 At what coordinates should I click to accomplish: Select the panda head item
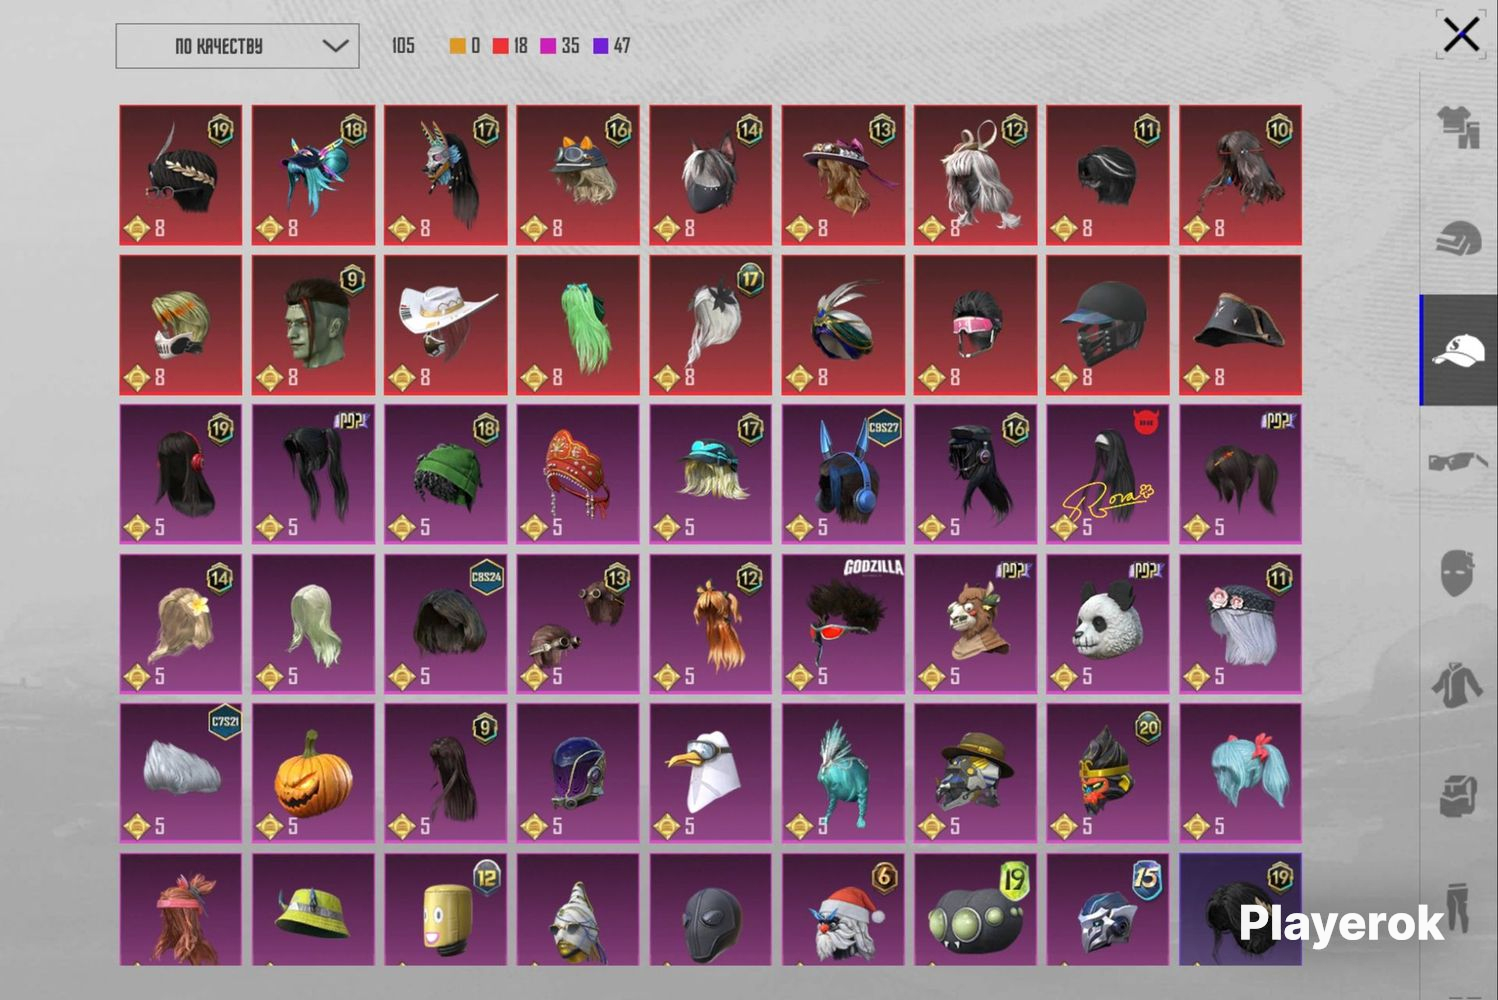(1107, 624)
